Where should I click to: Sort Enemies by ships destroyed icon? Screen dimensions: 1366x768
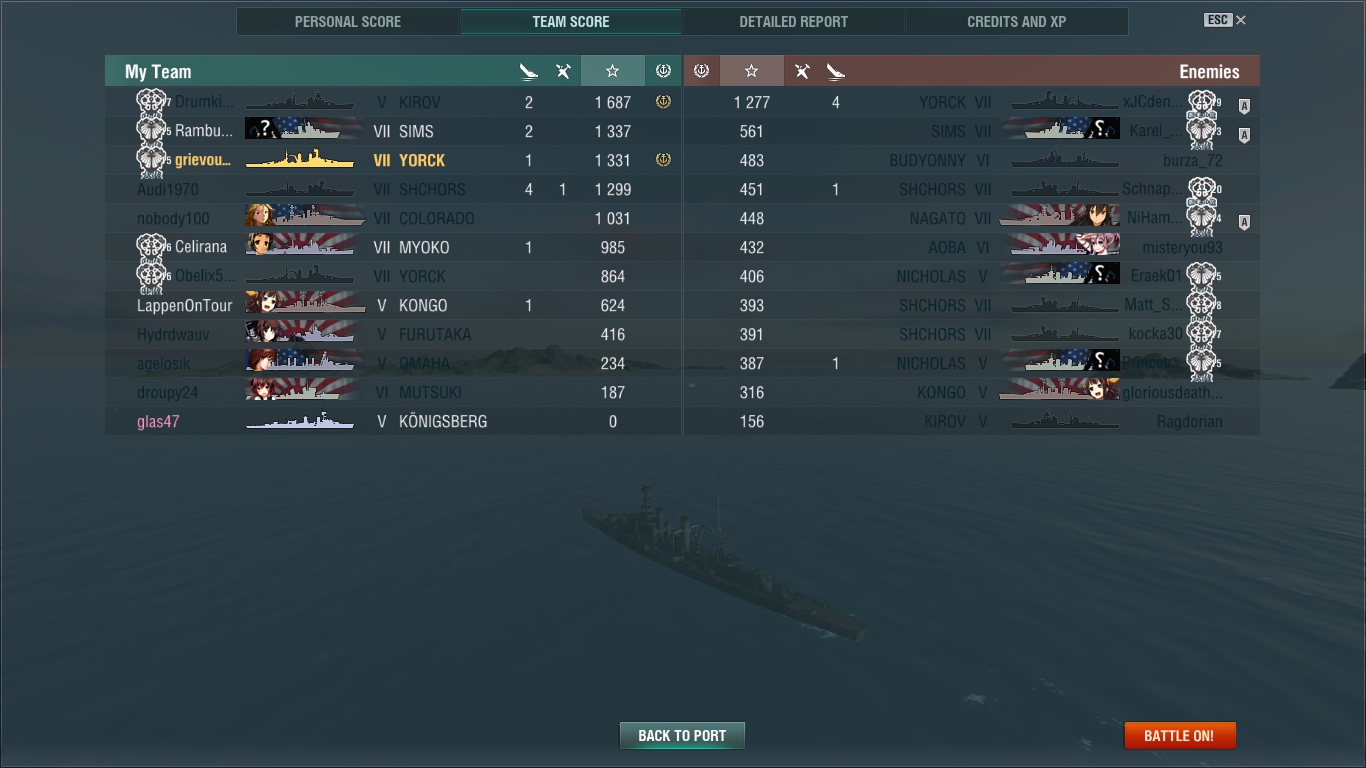click(836, 71)
